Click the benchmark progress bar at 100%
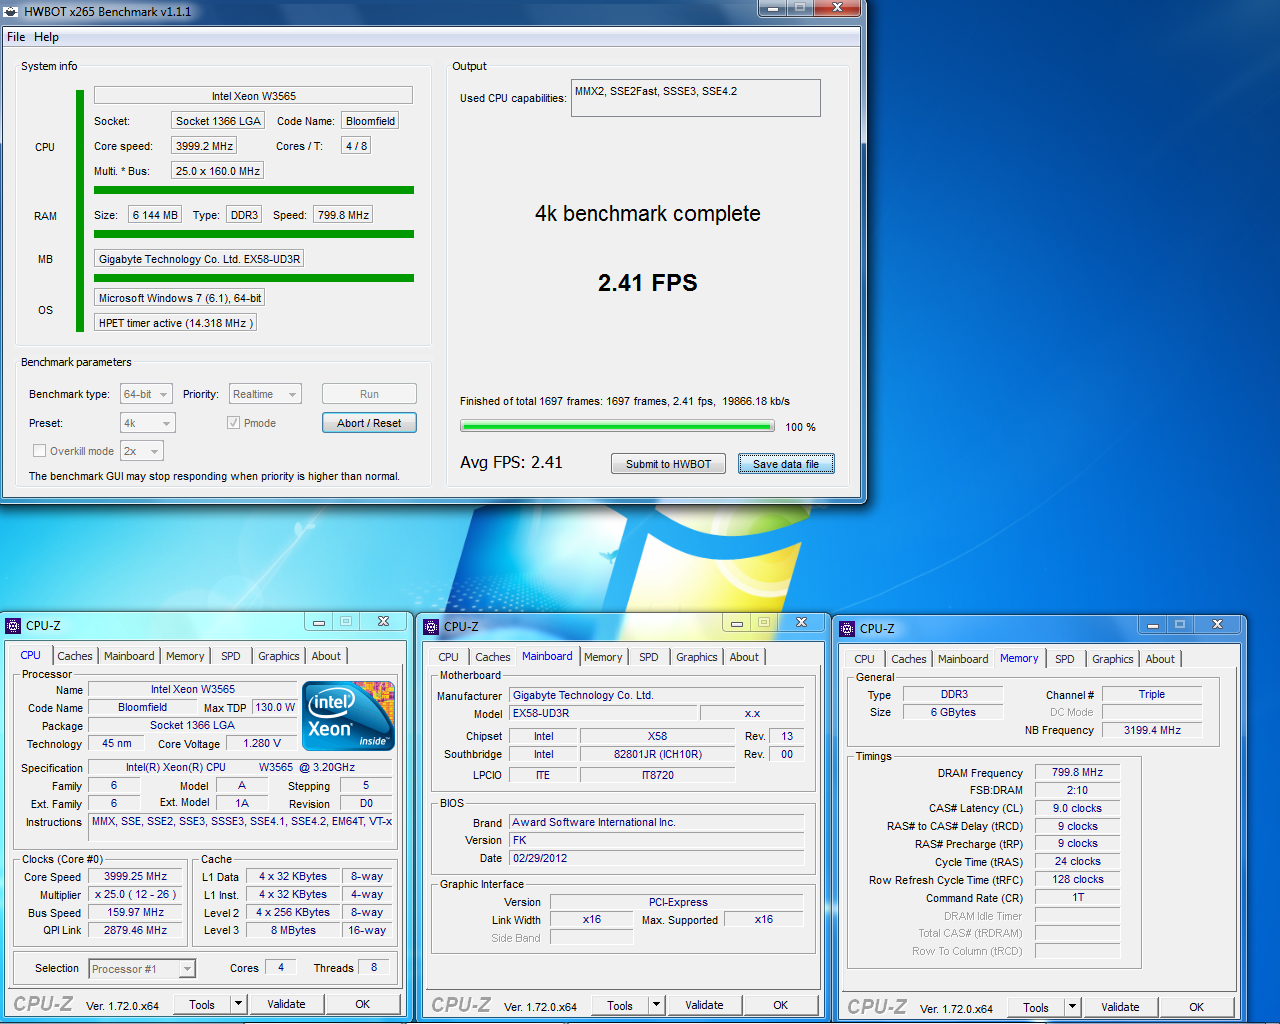The image size is (1280, 1024). coord(617,426)
